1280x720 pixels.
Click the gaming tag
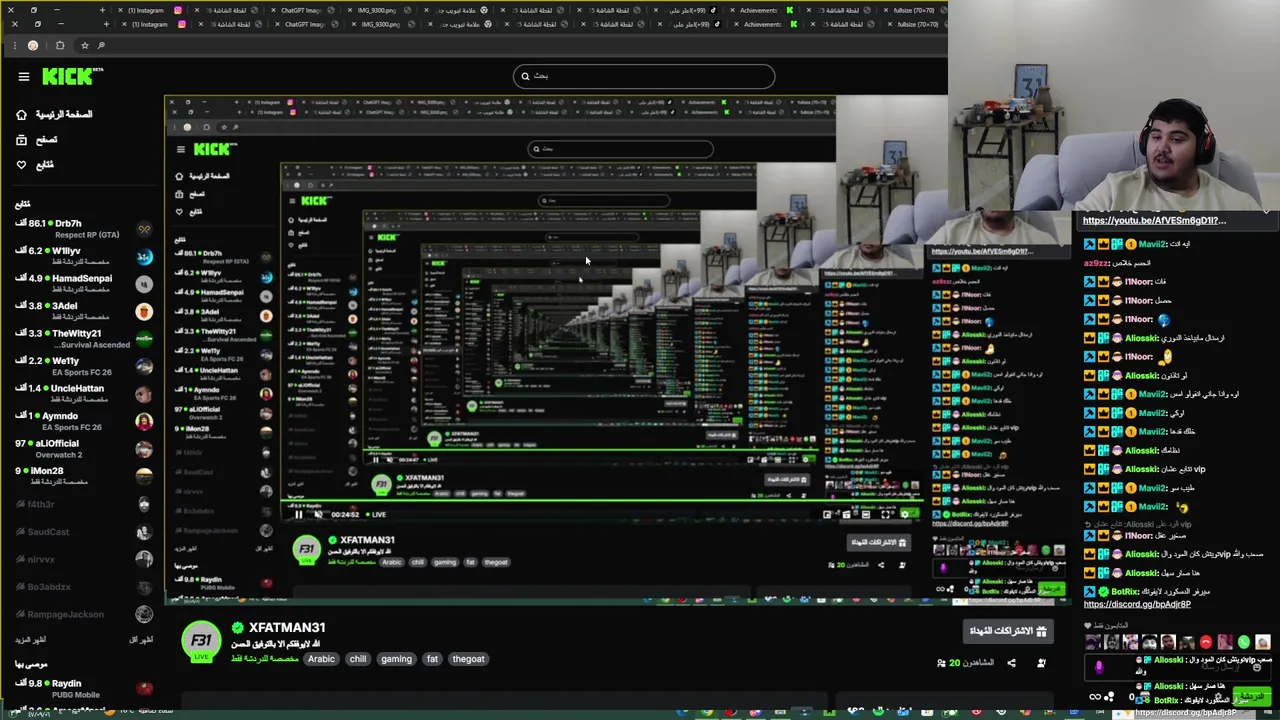point(396,659)
